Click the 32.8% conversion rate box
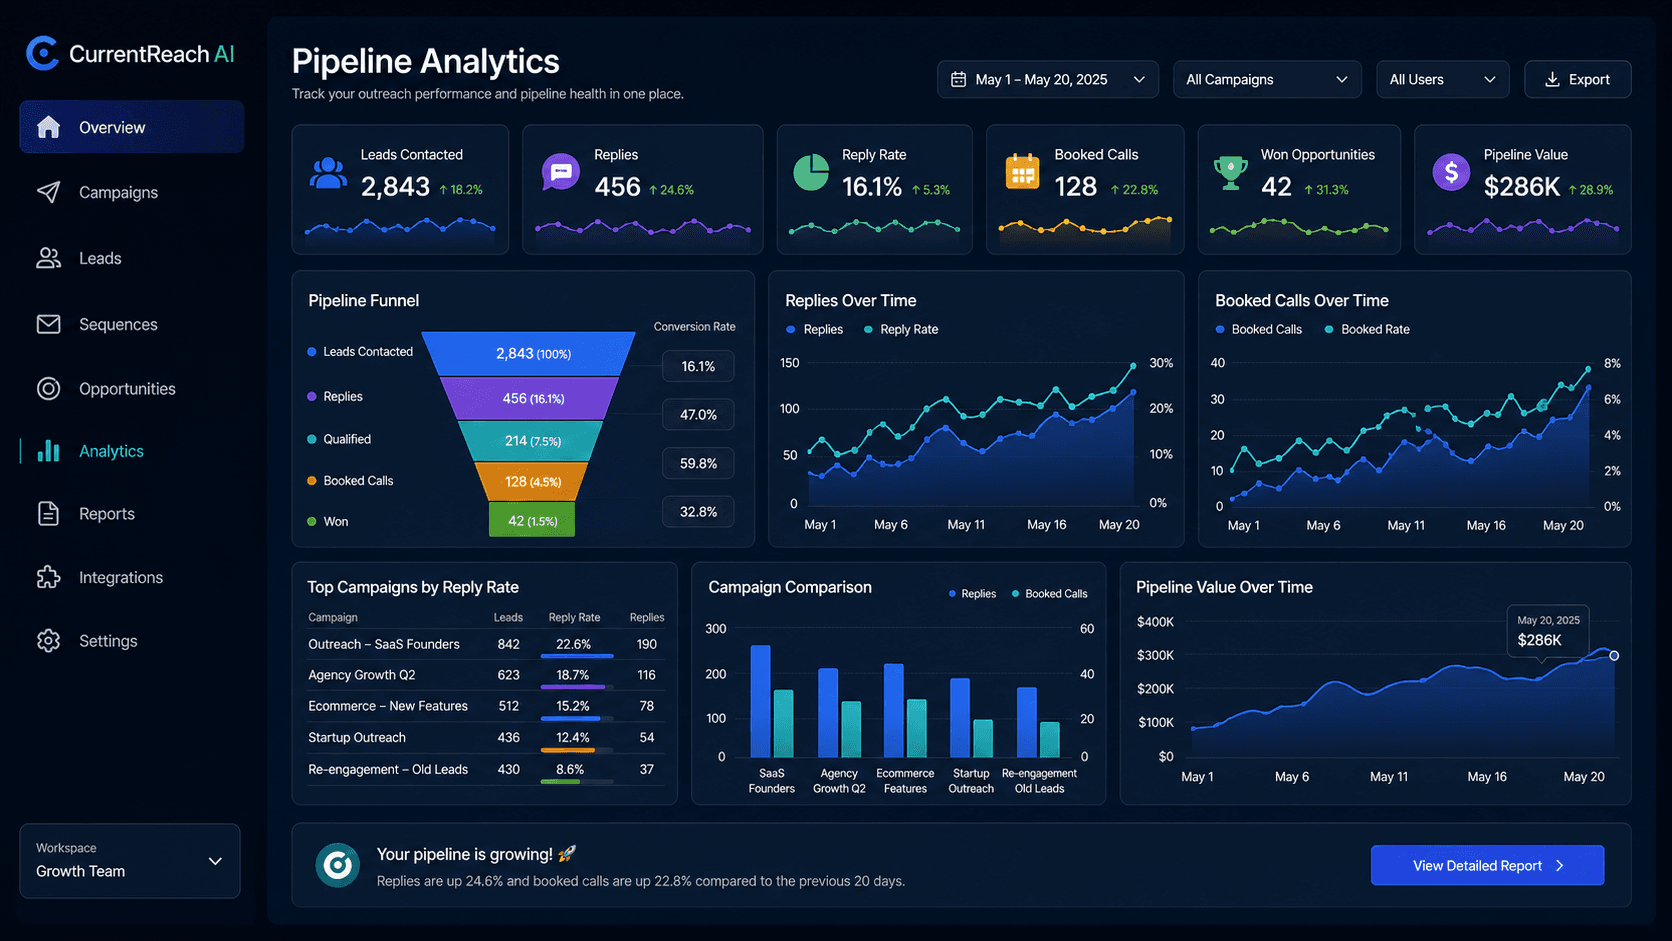 (x=698, y=511)
